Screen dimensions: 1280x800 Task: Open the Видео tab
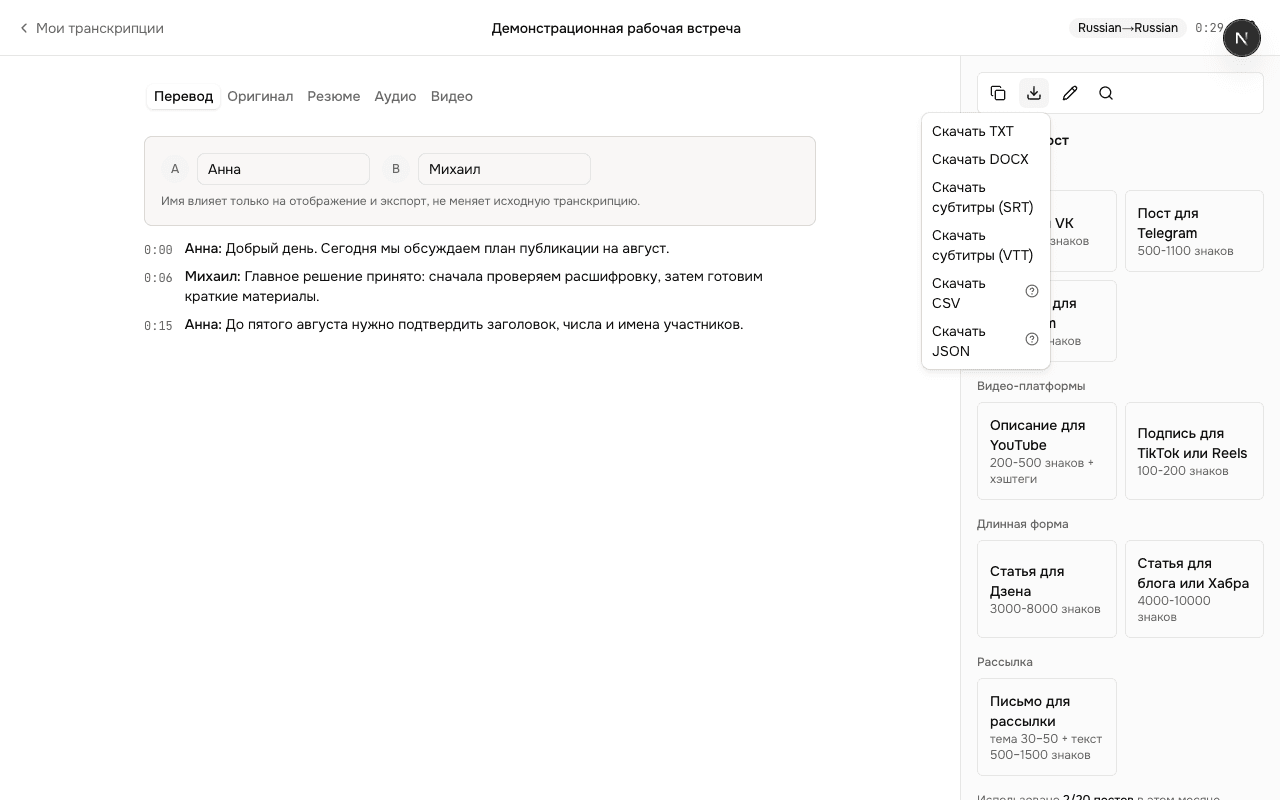[x=452, y=96]
